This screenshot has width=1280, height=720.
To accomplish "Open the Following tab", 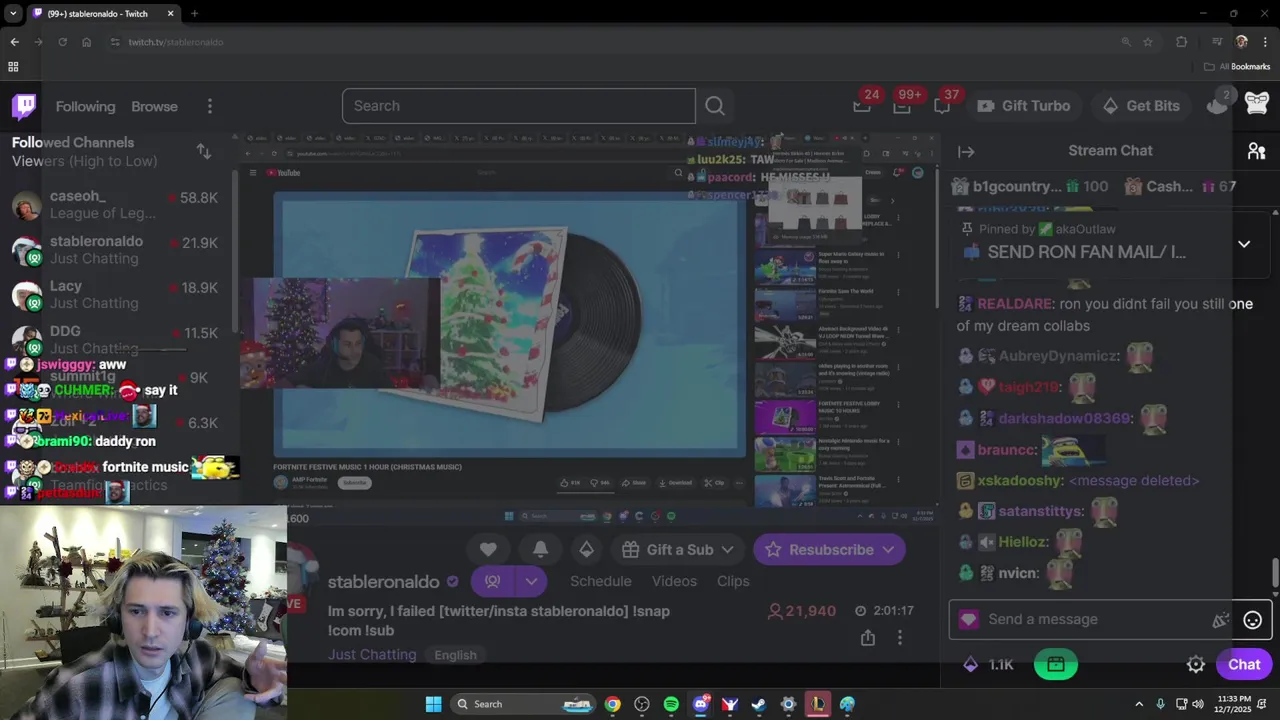I will pyautogui.click(x=85, y=106).
